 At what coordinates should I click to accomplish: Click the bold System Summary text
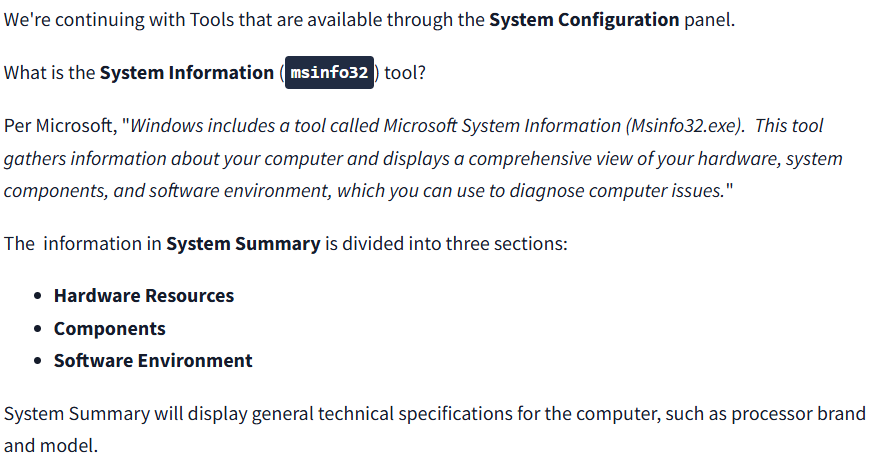[243, 243]
